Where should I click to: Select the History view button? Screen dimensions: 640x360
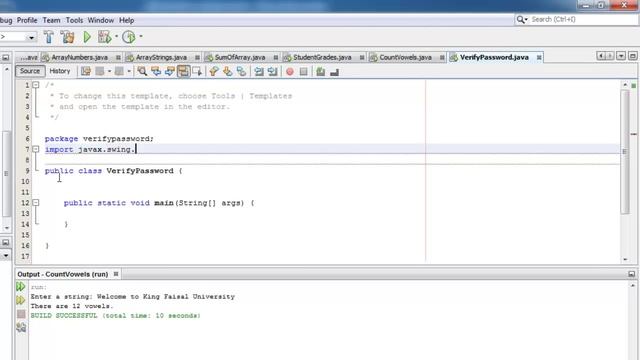(x=60, y=71)
